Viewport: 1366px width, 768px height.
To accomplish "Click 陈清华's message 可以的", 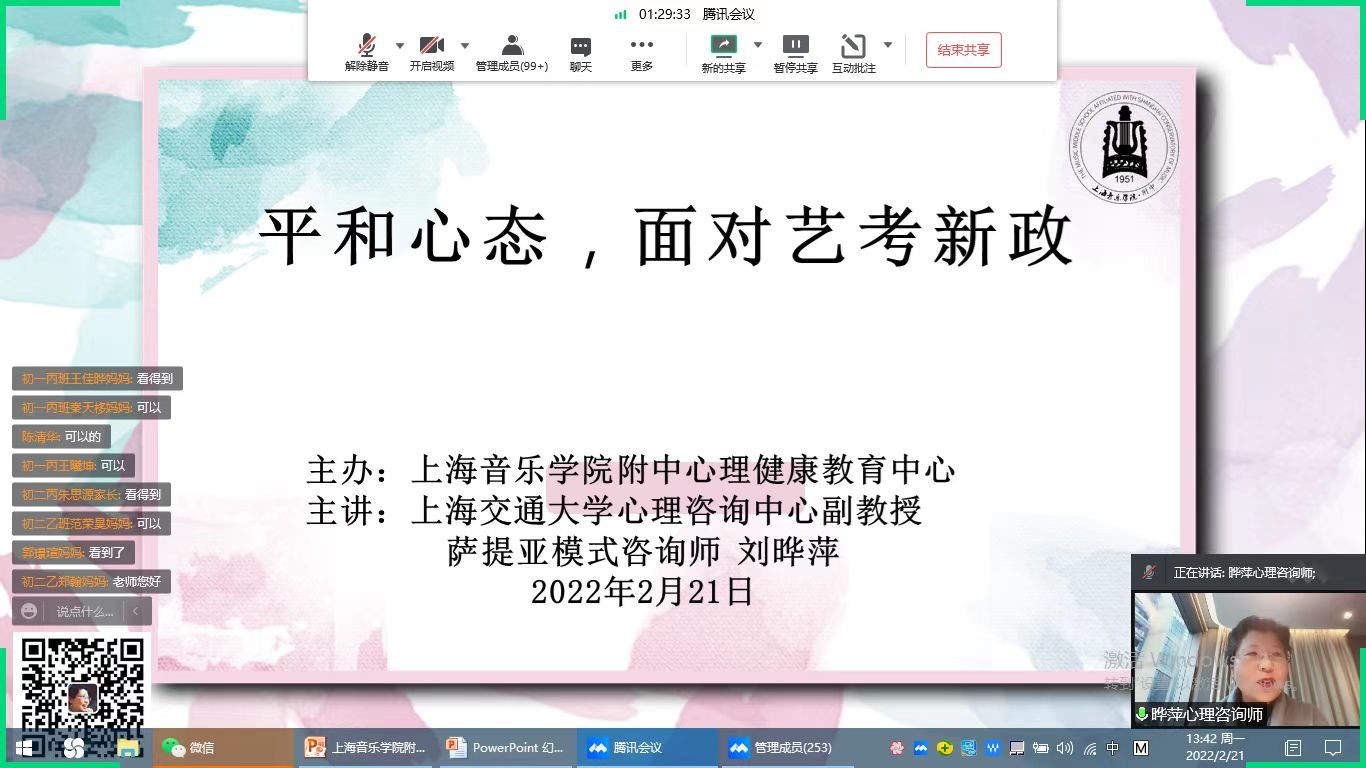I will tap(62, 437).
